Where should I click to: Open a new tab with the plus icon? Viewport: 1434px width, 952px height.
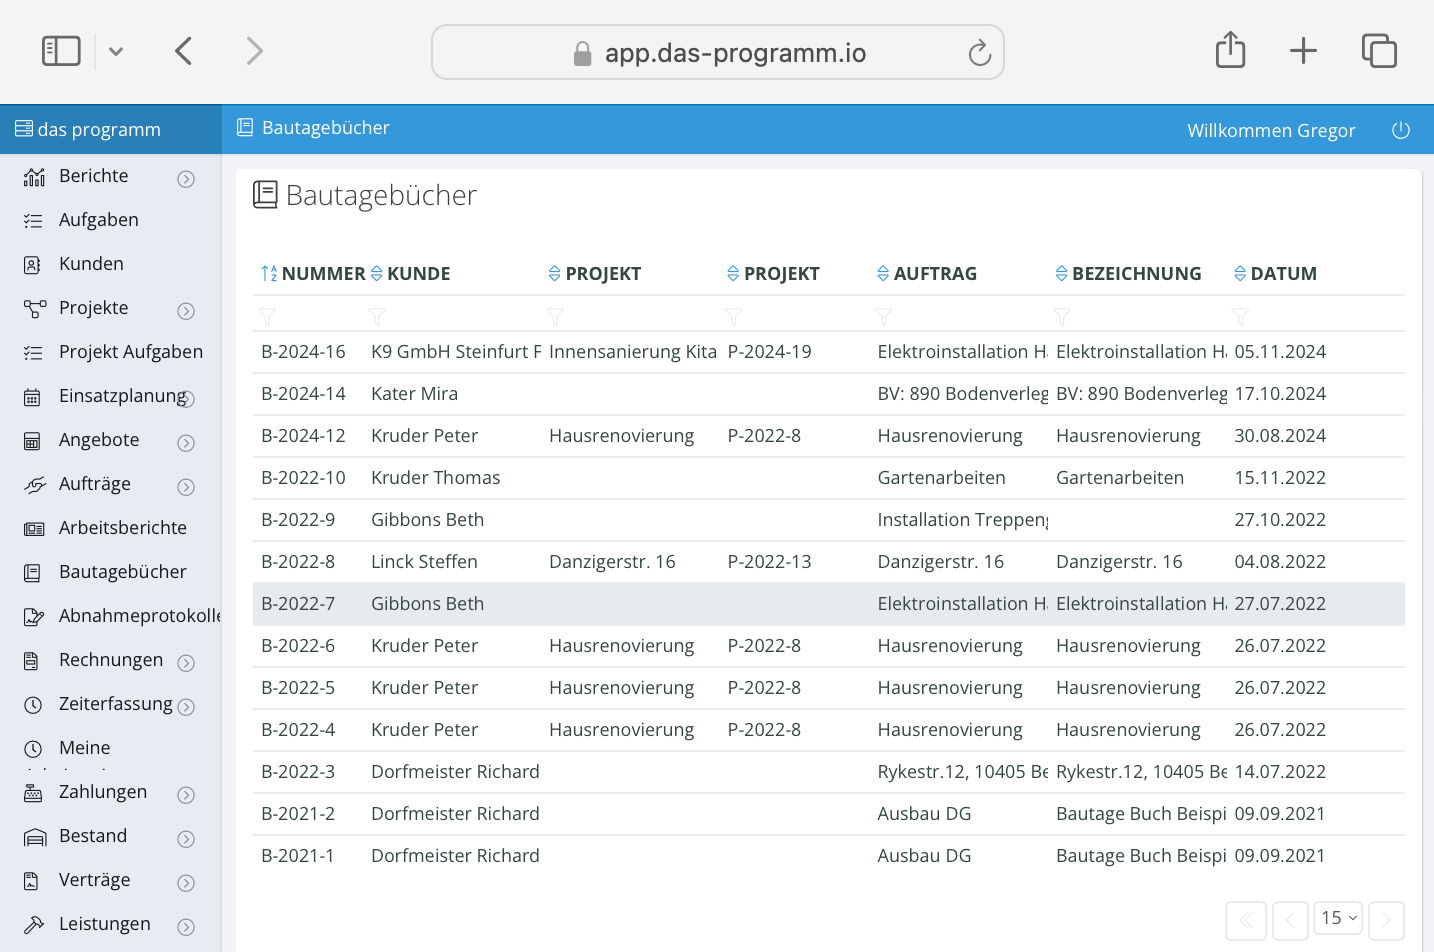click(1303, 51)
